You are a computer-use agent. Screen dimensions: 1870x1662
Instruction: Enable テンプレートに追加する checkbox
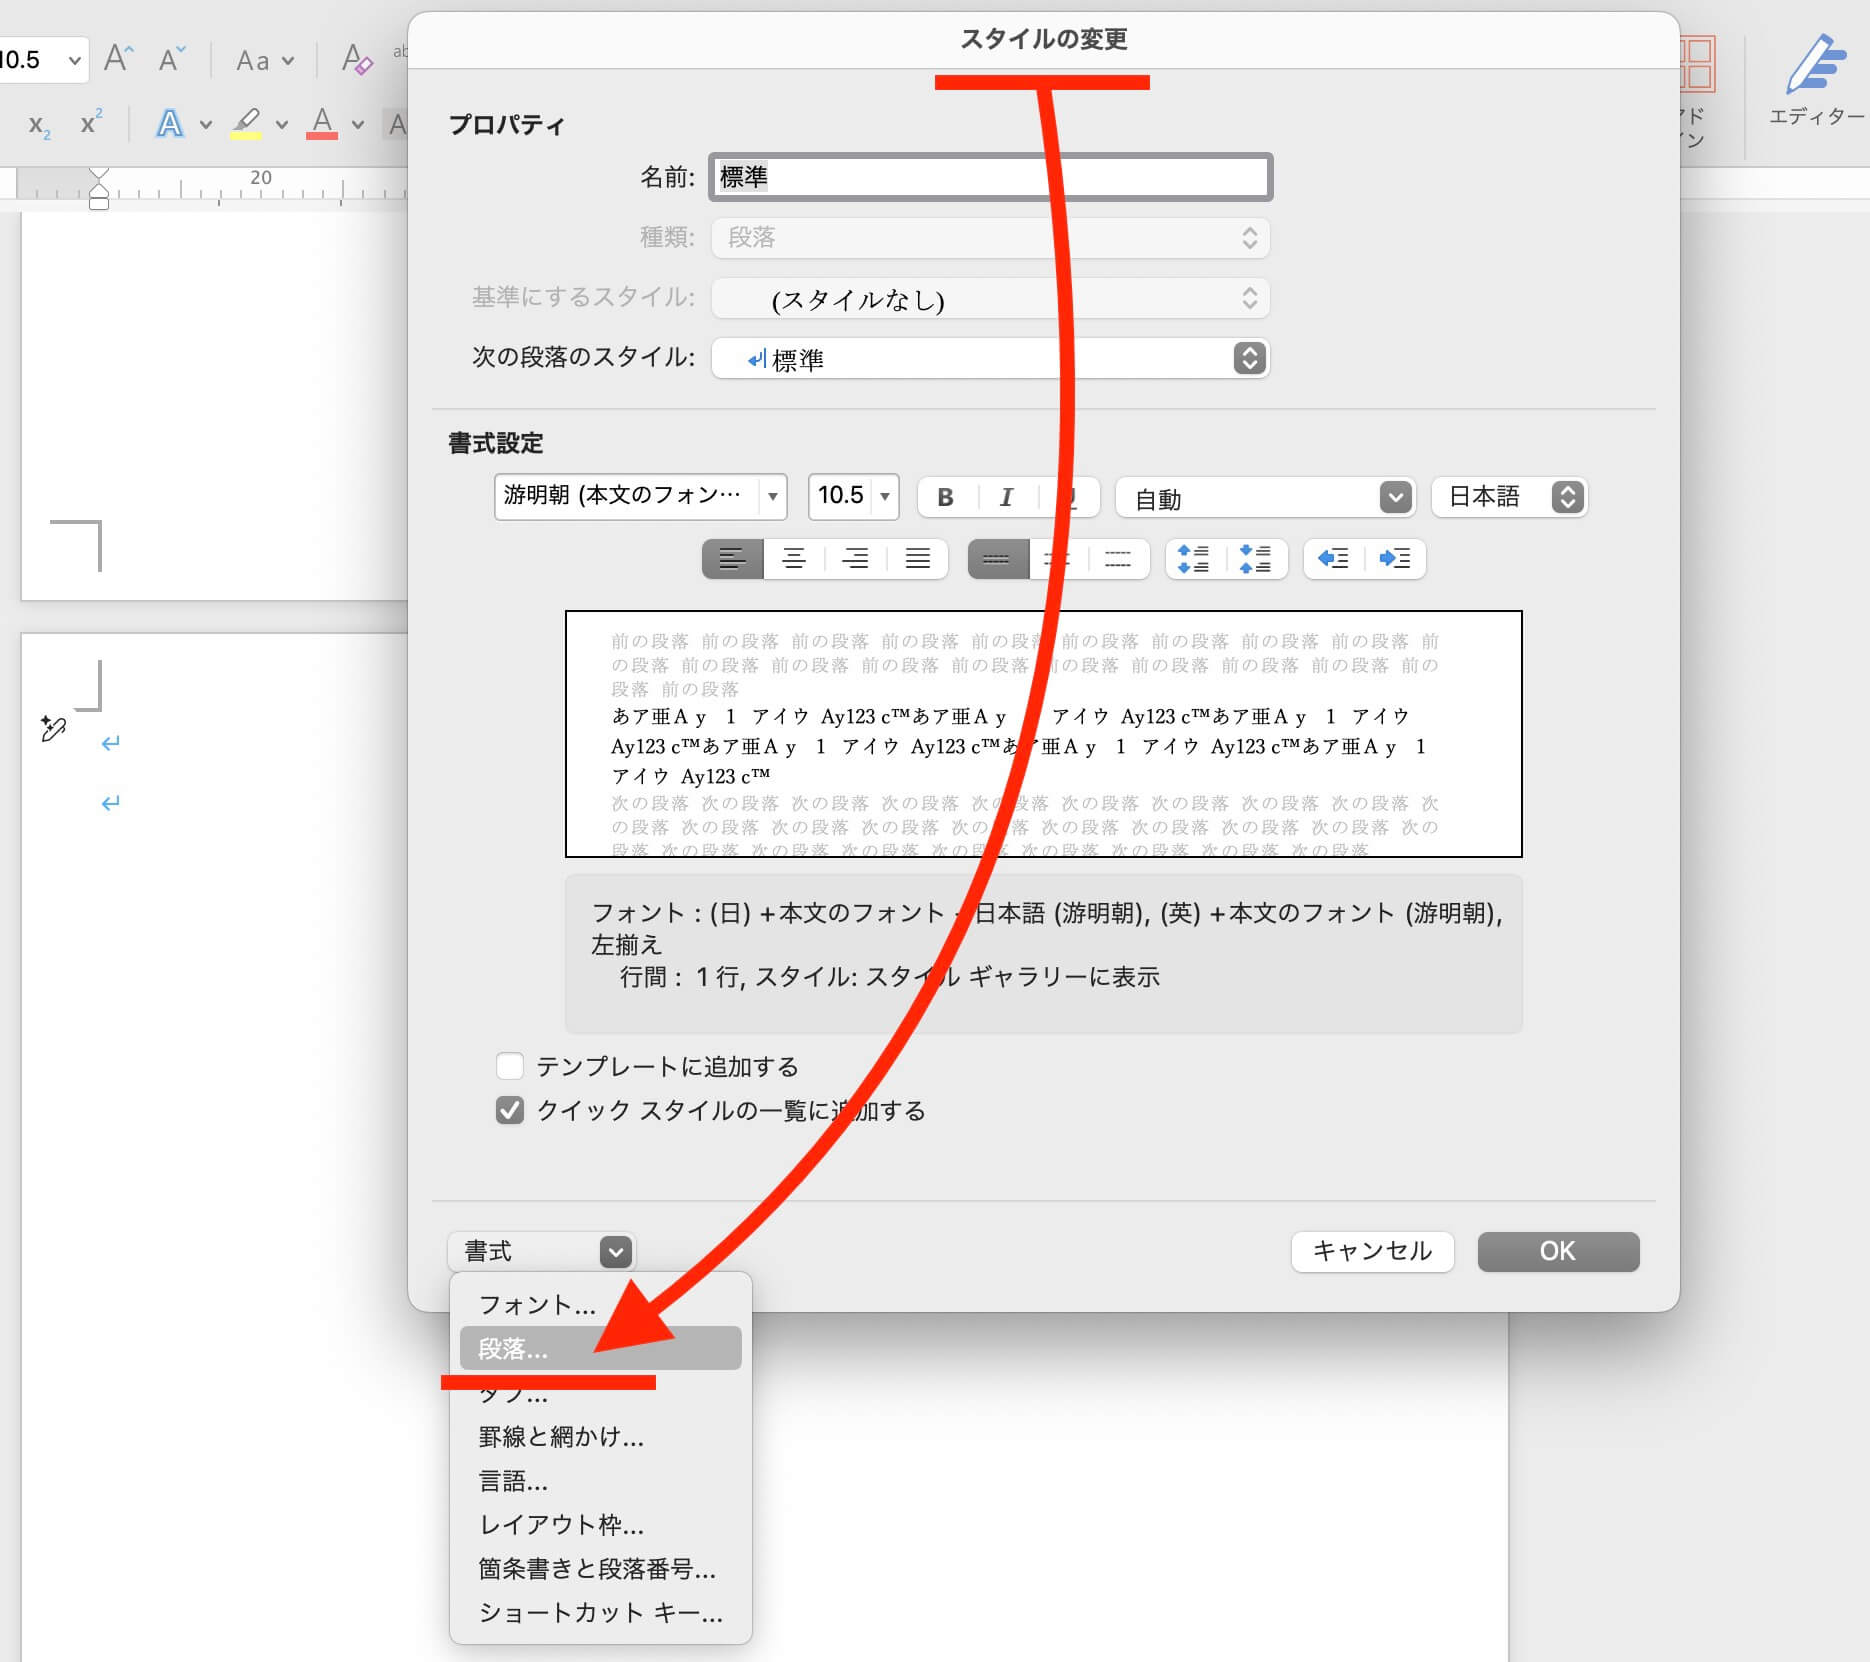(510, 1066)
